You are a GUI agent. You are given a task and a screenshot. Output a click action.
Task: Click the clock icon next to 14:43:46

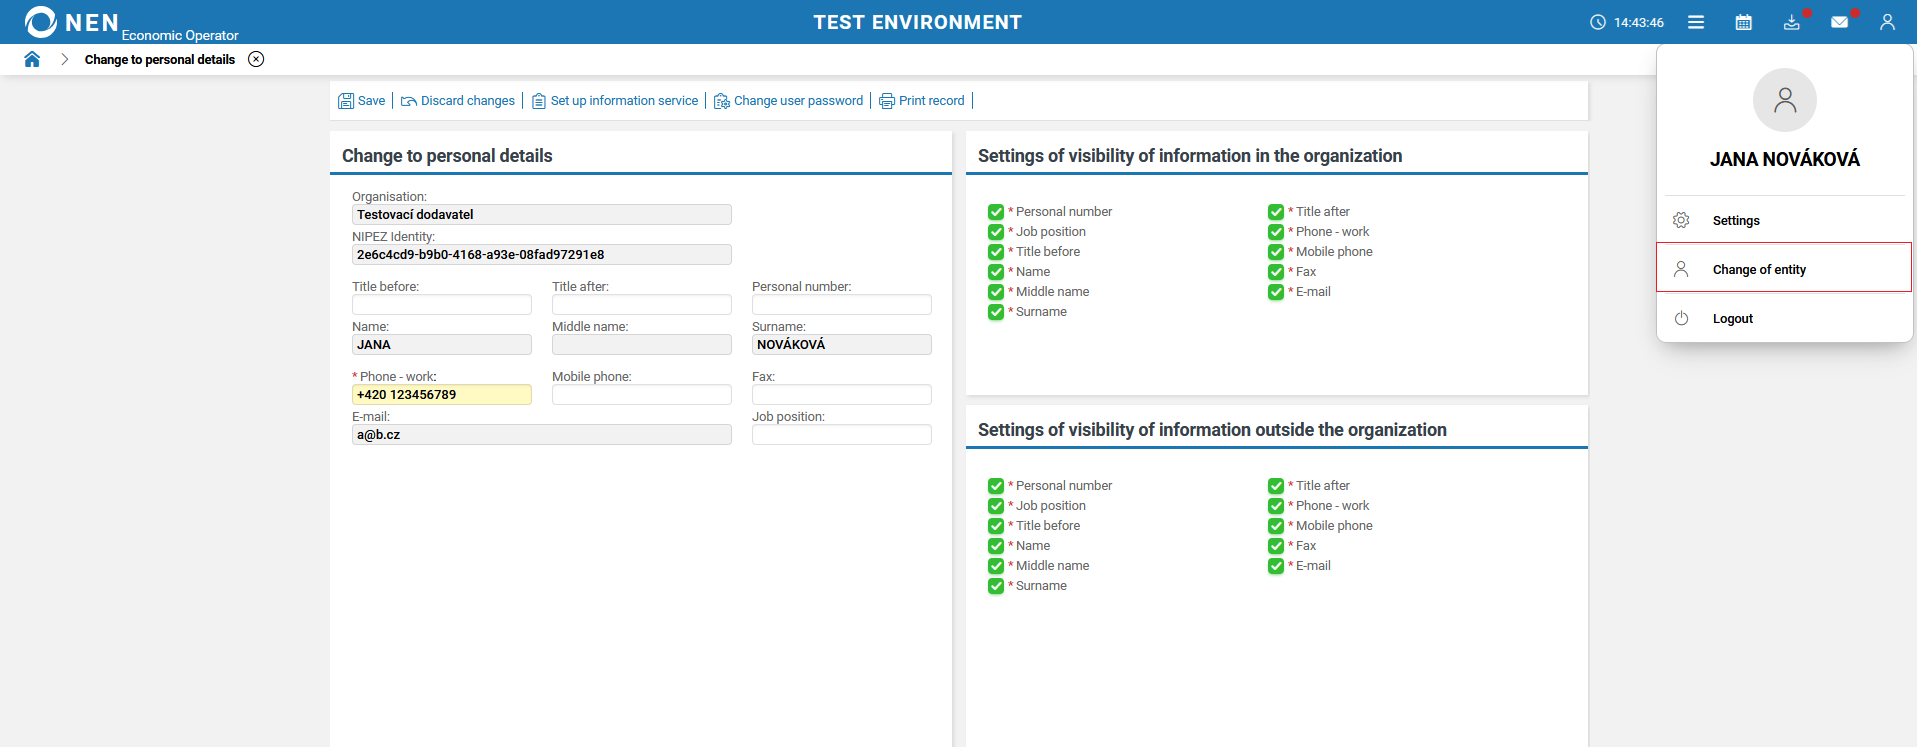pos(1598,22)
